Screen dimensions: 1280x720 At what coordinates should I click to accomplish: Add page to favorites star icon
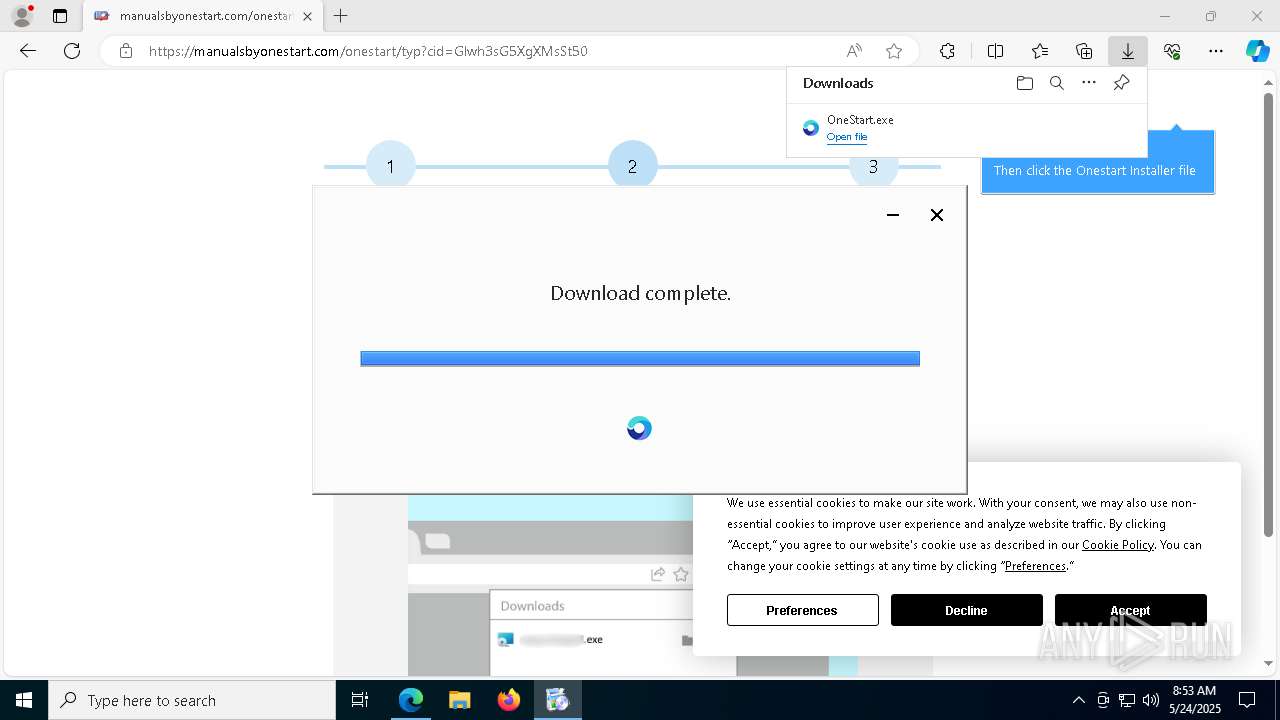894,51
